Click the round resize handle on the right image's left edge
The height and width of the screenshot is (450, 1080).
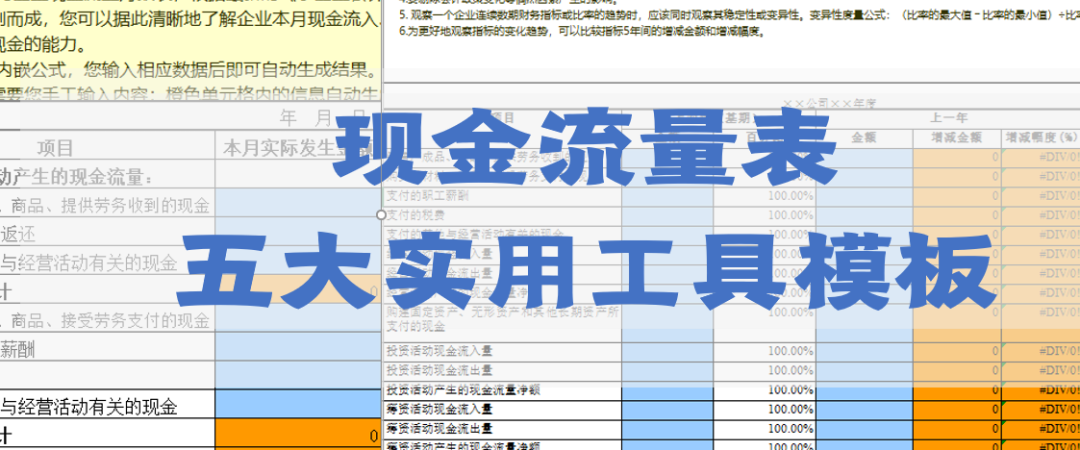point(382,215)
